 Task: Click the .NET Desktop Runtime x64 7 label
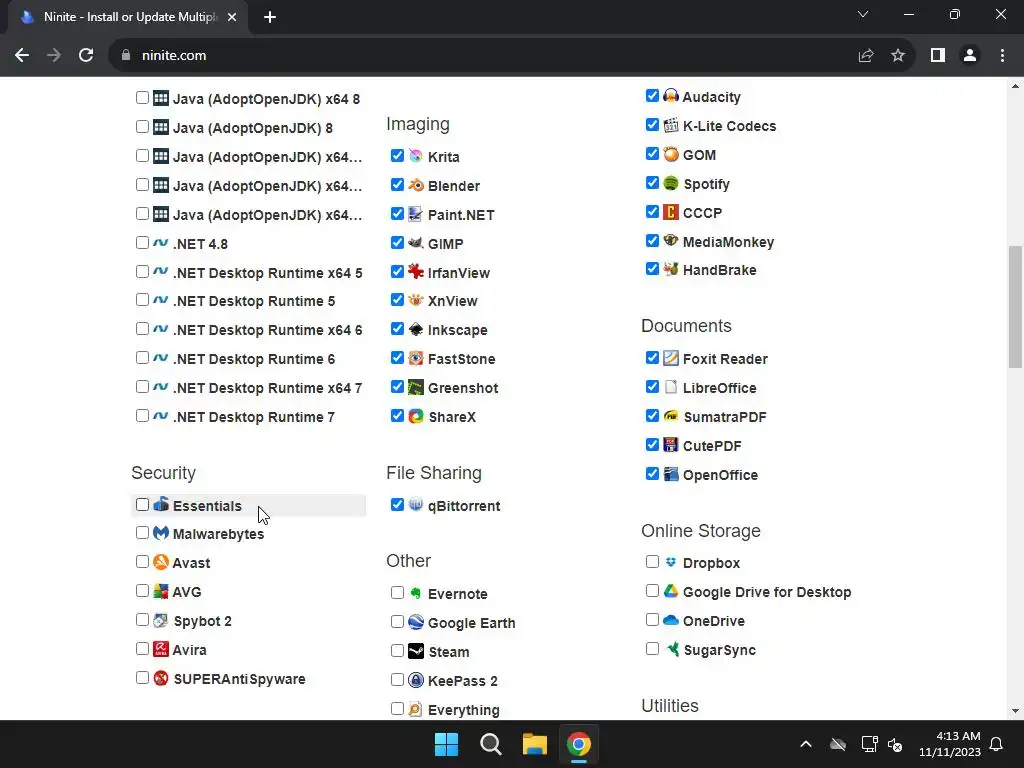[x=267, y=388]
